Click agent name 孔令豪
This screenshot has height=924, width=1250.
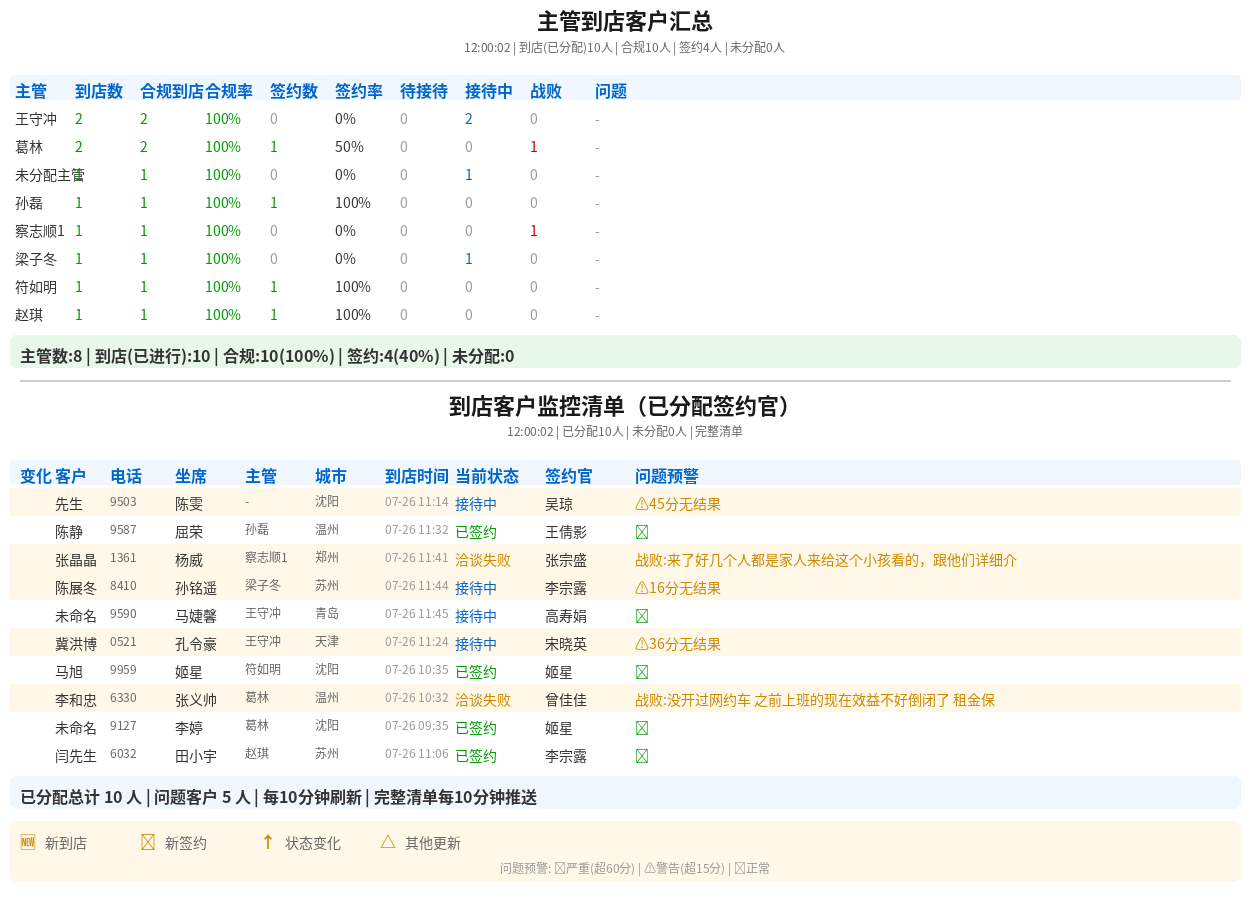(196, 644)
